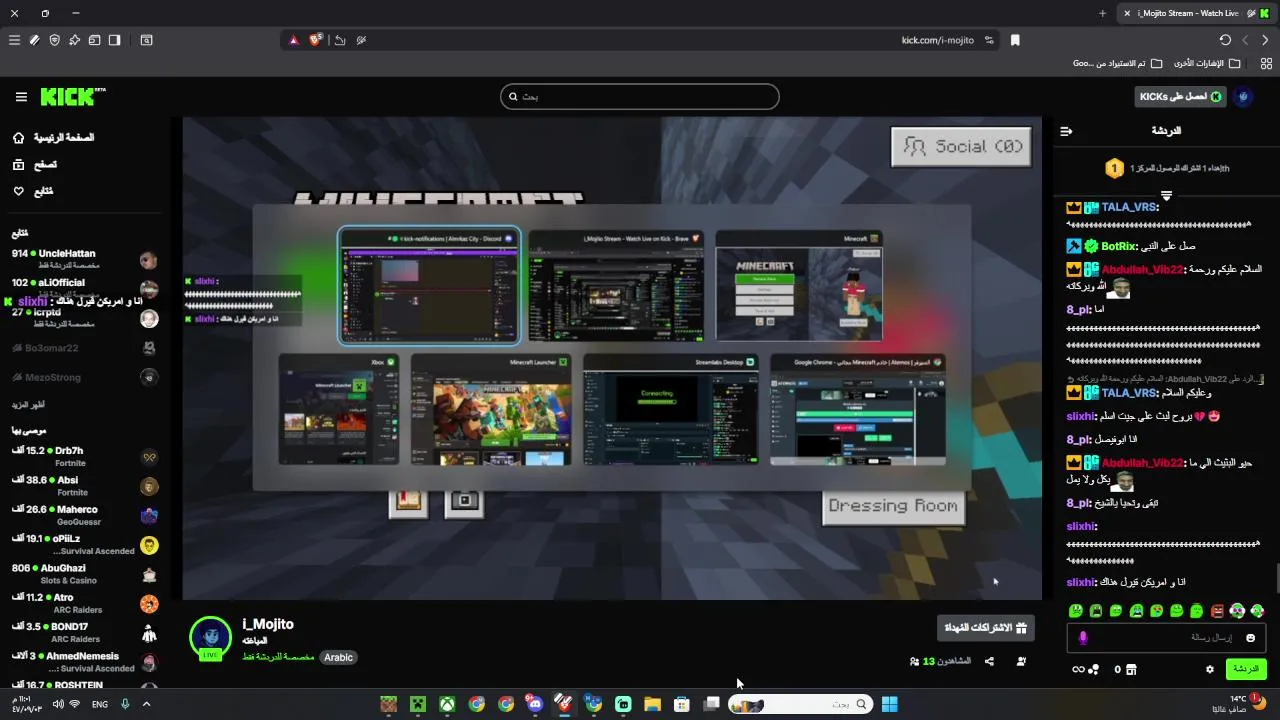Click the gifted sub badge number 1
This screenshot has width=1280, height=720.
pos(1114,169)
